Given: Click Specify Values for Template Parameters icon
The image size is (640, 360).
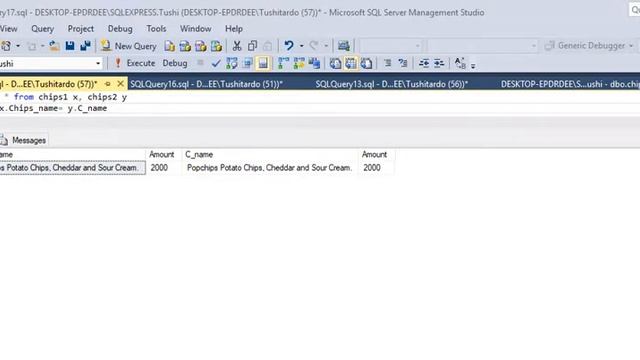Looking at the screenshot, I should [x=460, y=63].
